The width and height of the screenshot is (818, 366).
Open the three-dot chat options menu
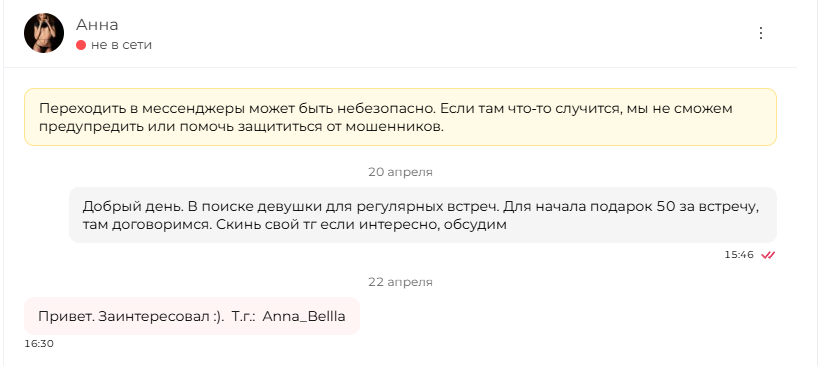(761, 33)
